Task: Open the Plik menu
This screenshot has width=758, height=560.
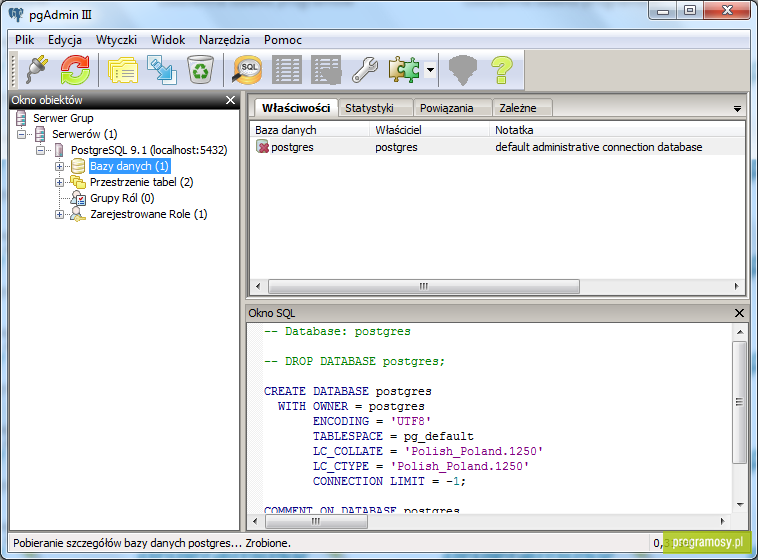Action: 24,40
